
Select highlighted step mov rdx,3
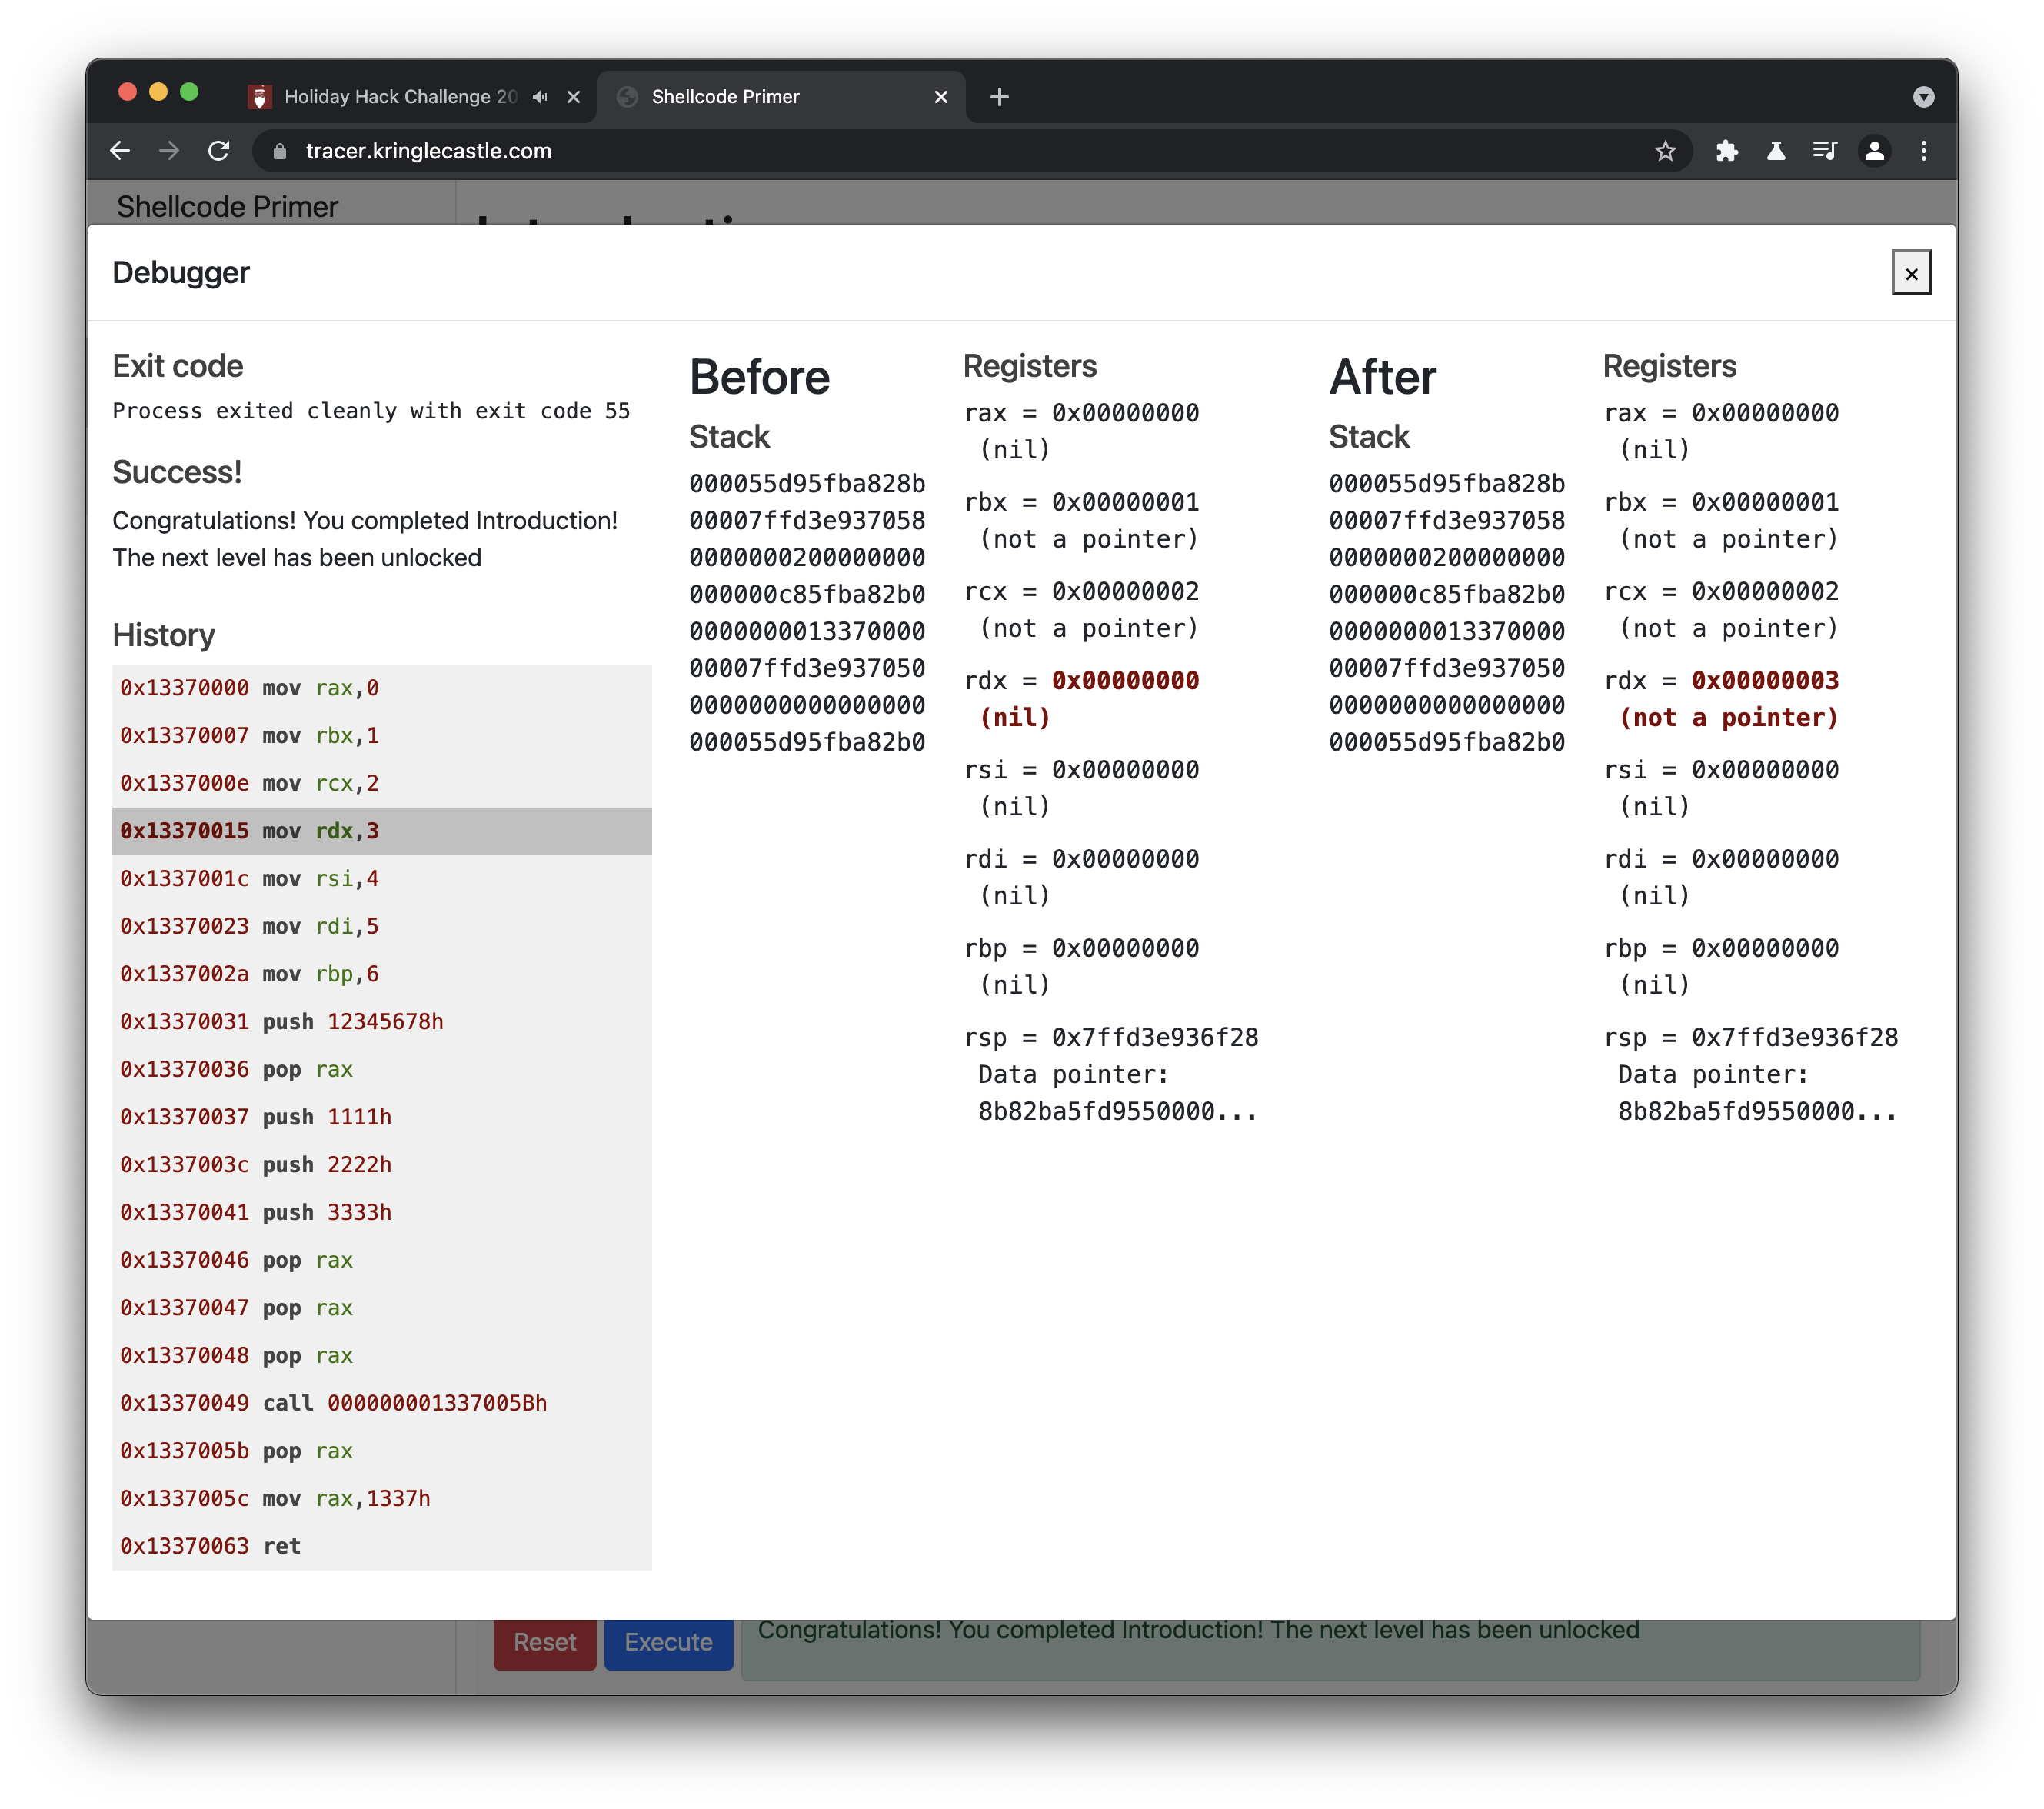click(x=382, y=831)
